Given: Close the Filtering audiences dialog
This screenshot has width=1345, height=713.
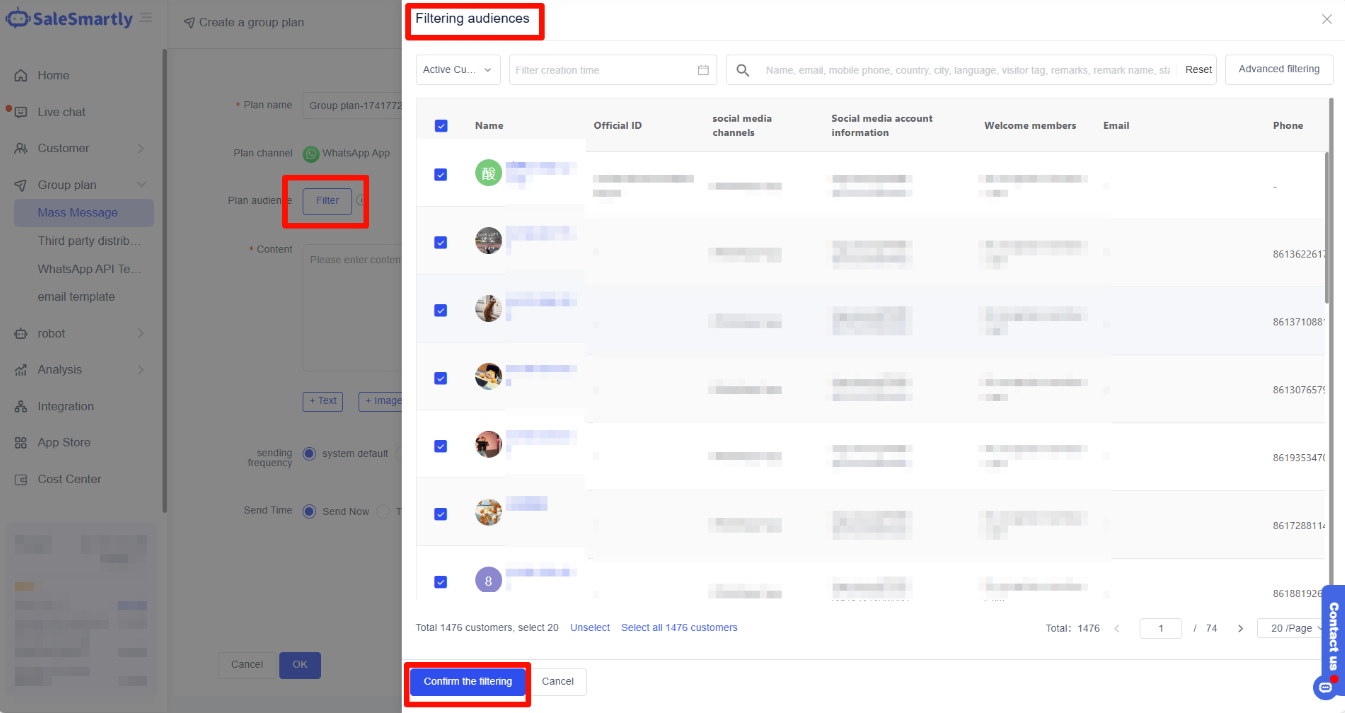Looking at the screenshot, I should (x=1326, y=19).
